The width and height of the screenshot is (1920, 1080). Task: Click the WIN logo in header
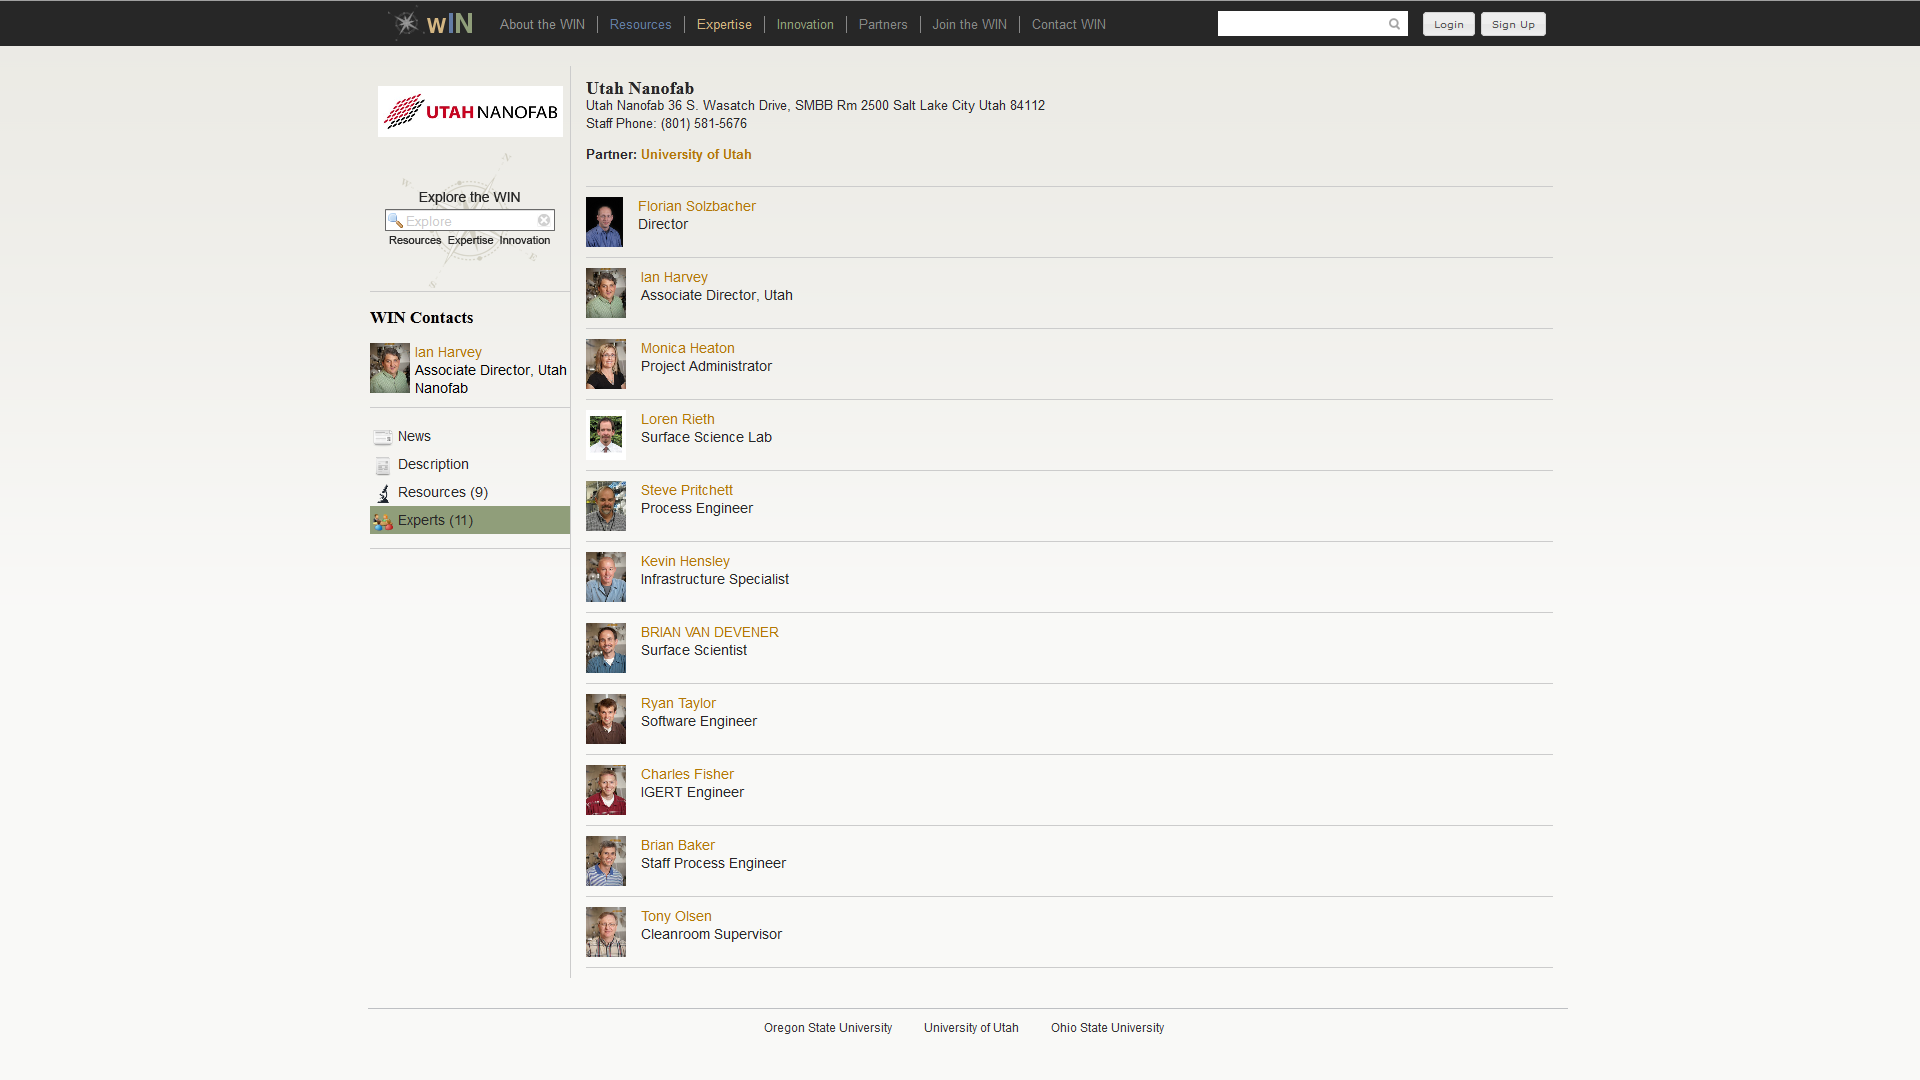tap(431, 23)
